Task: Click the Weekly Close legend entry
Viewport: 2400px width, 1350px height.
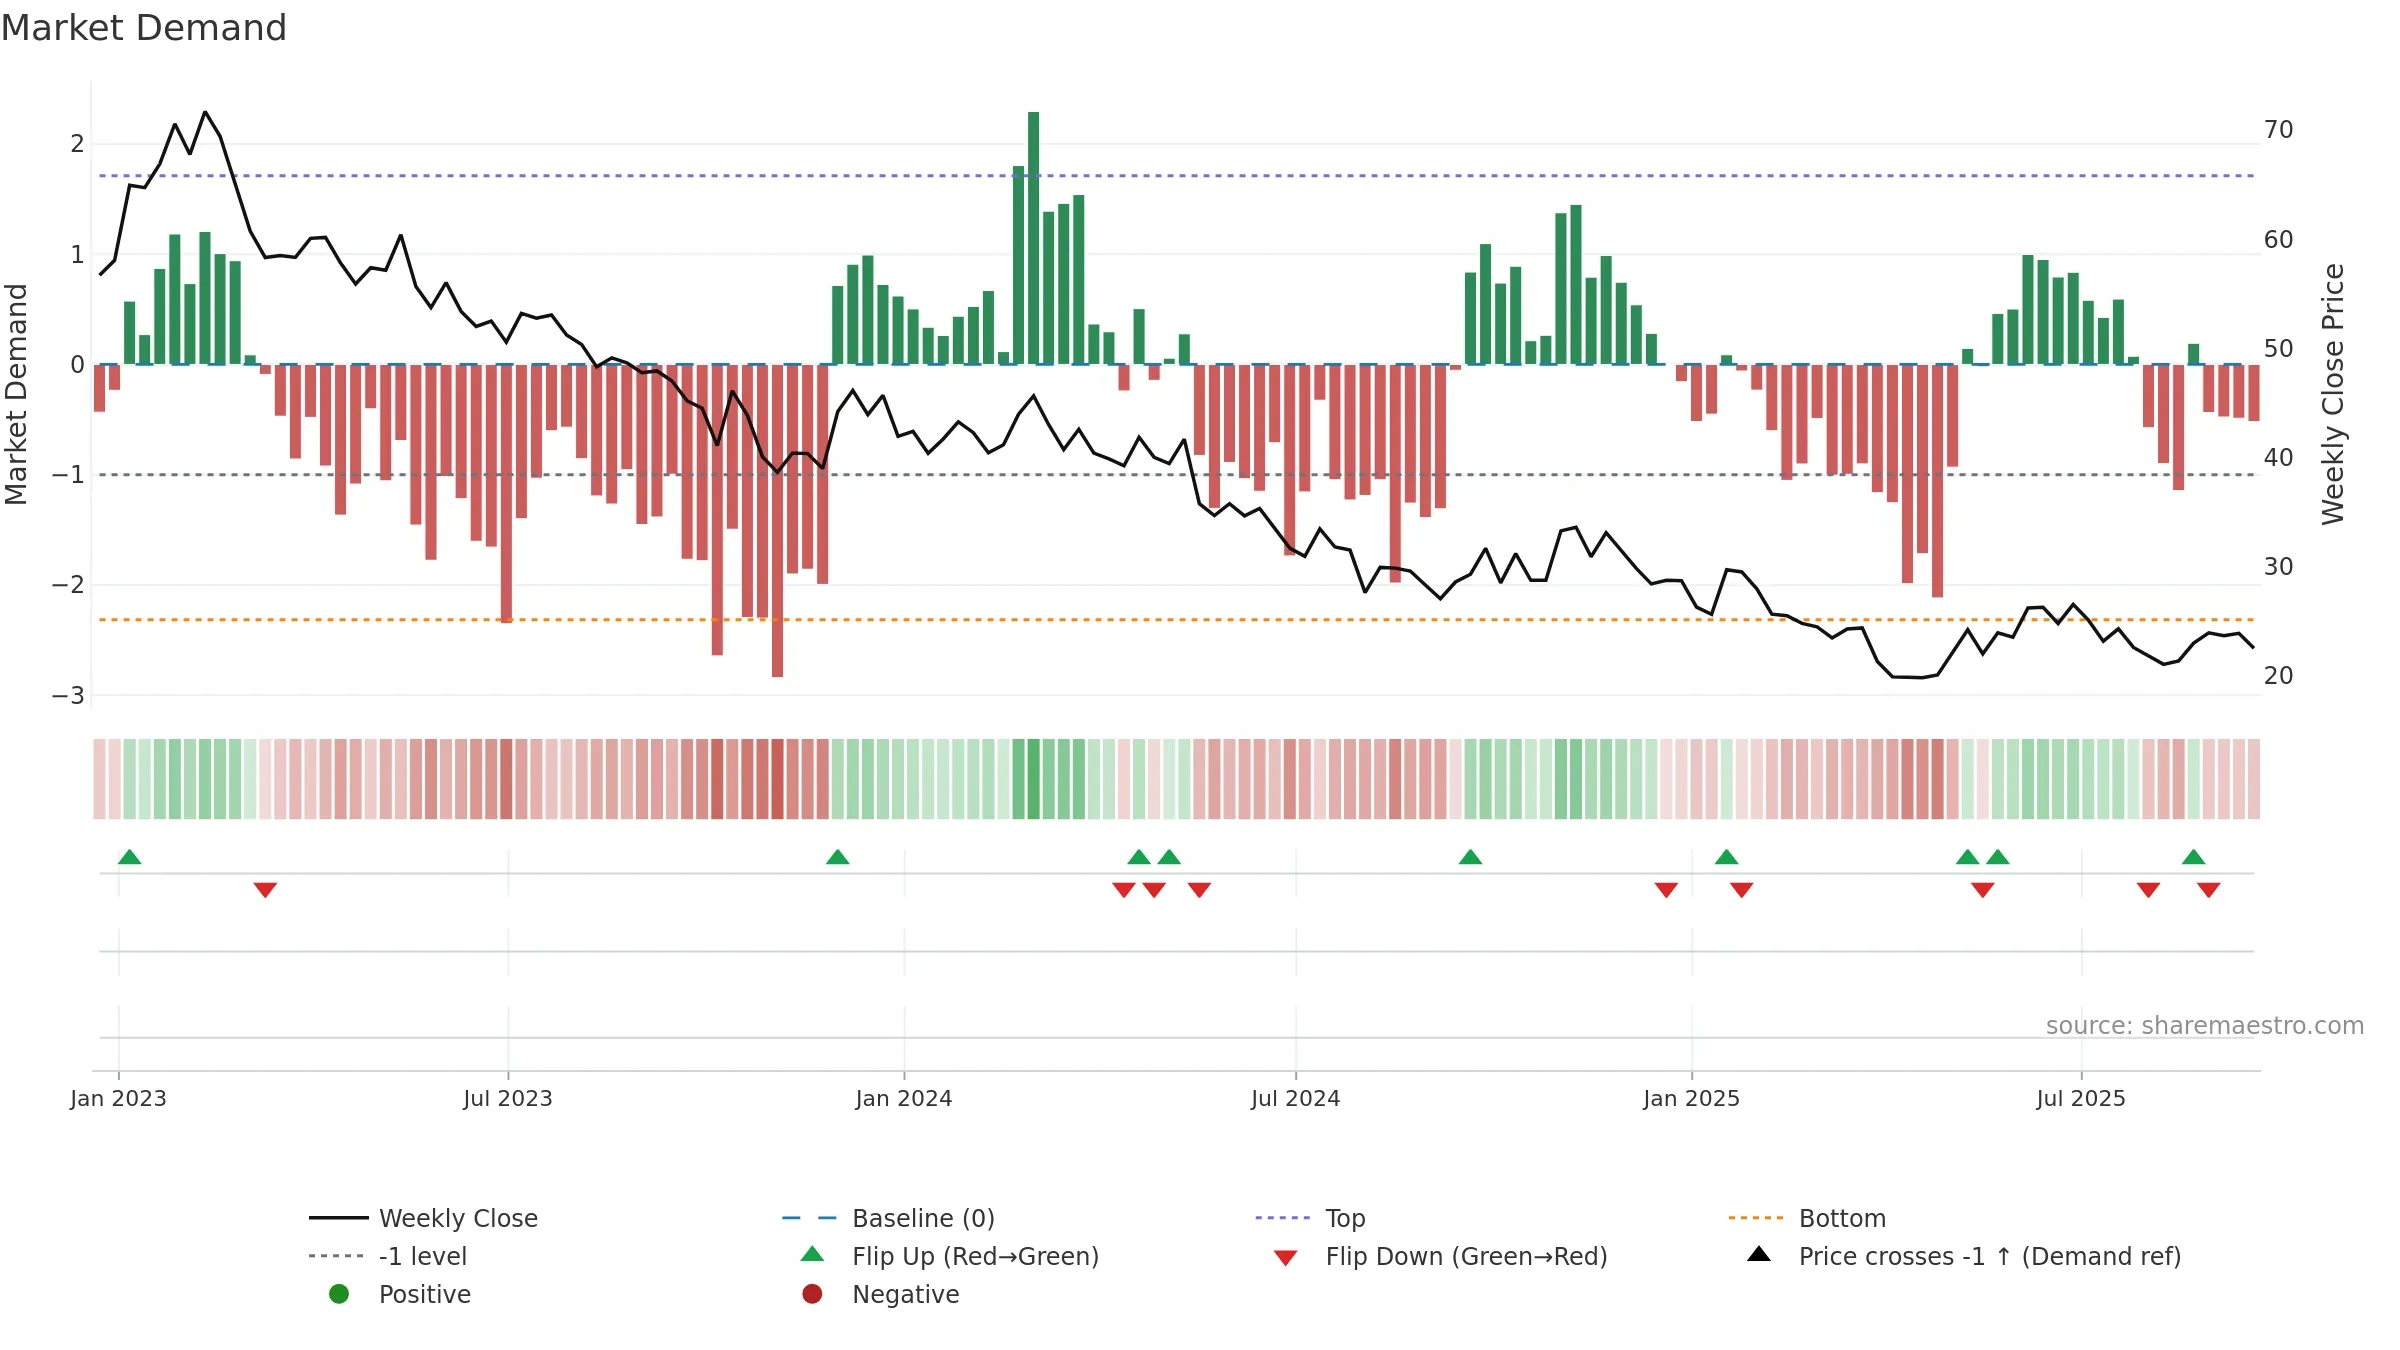Action: point(423,1218)
